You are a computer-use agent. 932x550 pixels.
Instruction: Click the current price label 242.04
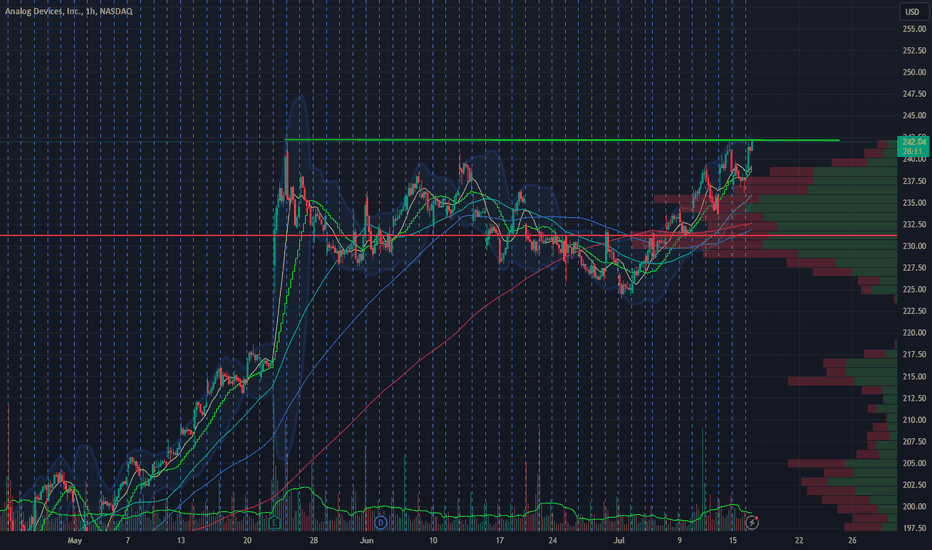914,142
